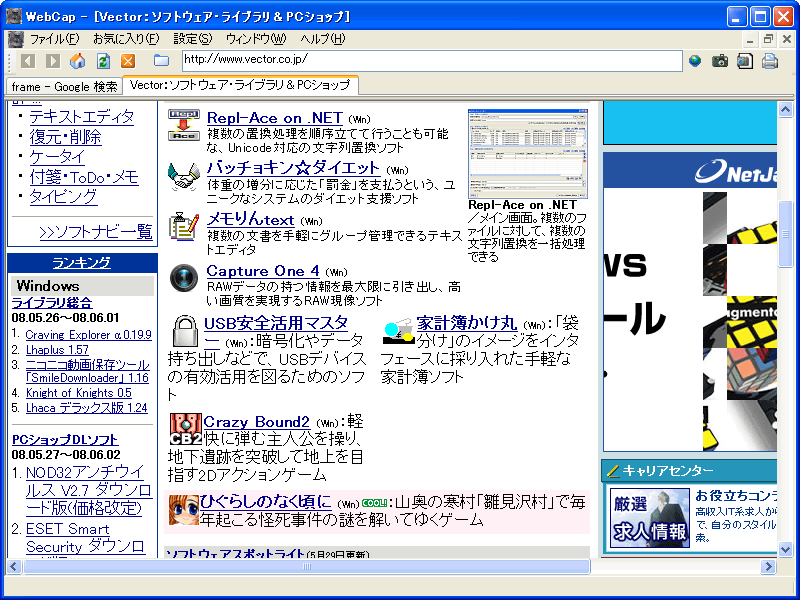Open the タイピング link
800x600 pixels.
pyautogui.click(x=63, y=196)
